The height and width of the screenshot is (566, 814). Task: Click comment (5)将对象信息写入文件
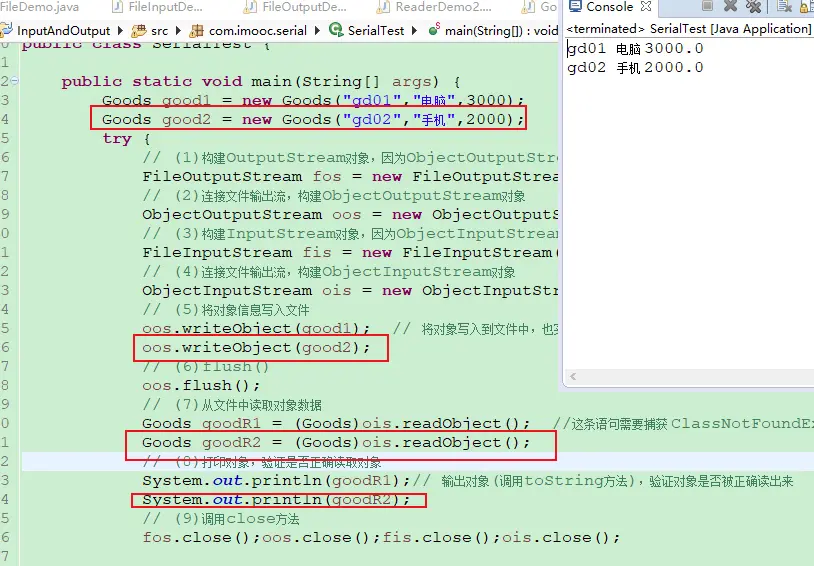tap(226, 309)
